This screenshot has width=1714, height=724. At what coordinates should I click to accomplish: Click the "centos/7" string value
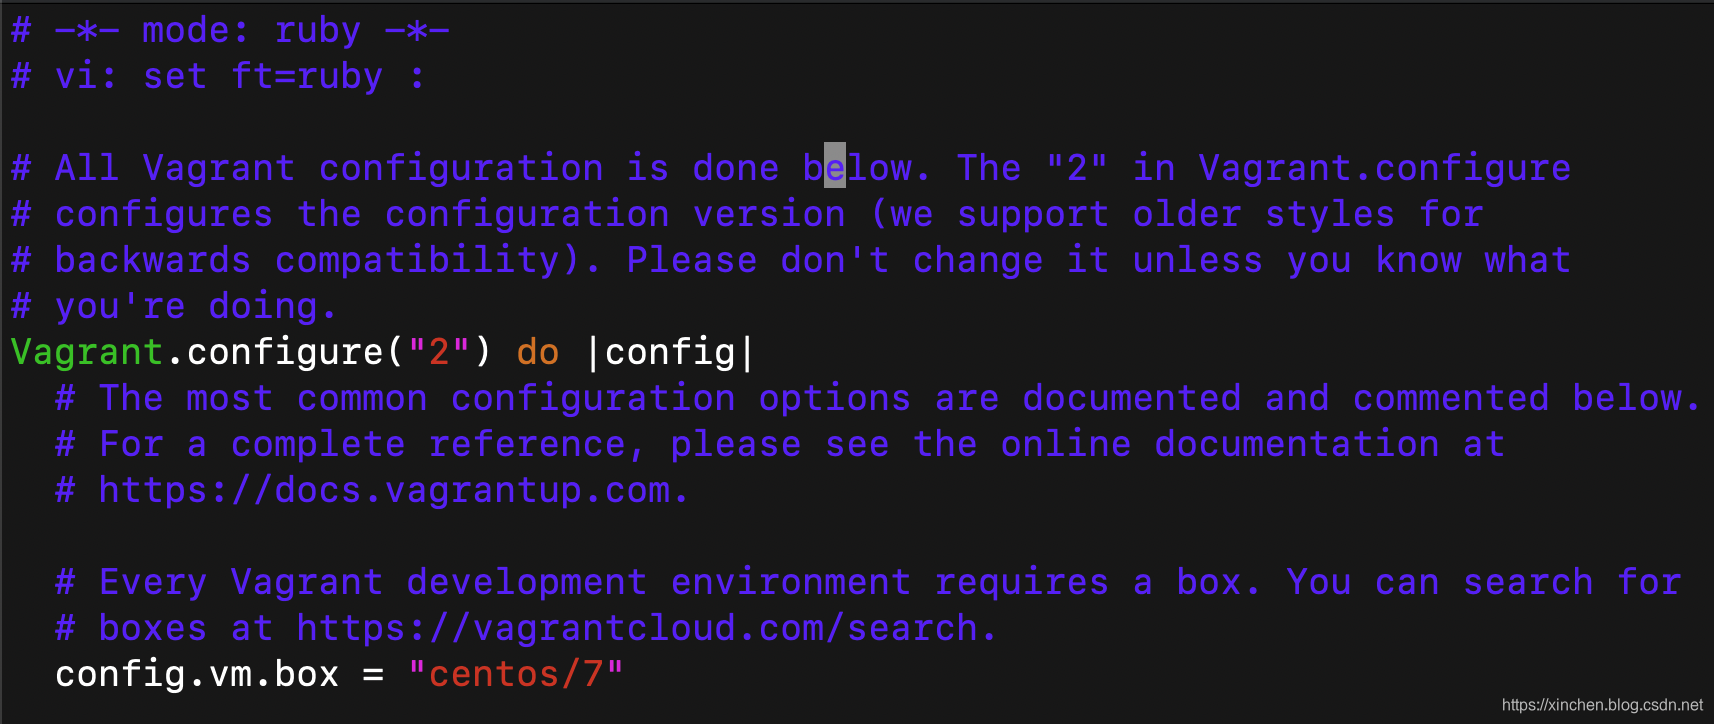516,673
